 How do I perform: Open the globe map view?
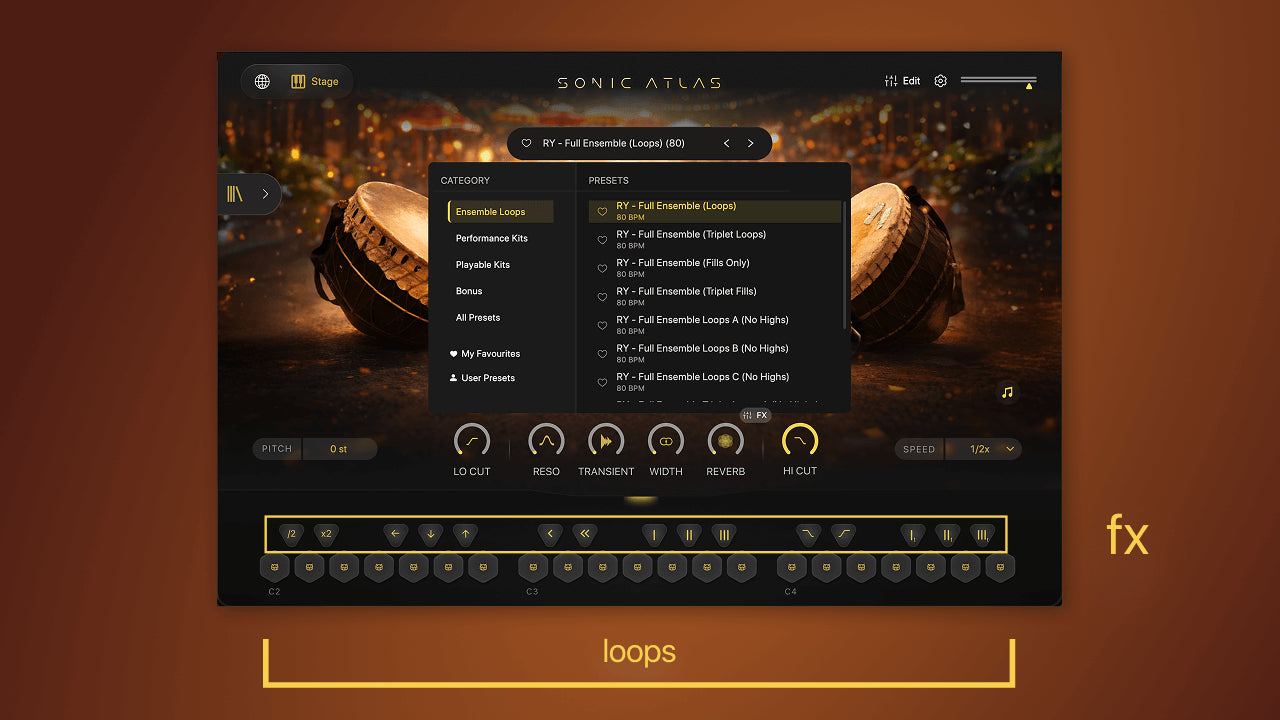tap(262, 82)
